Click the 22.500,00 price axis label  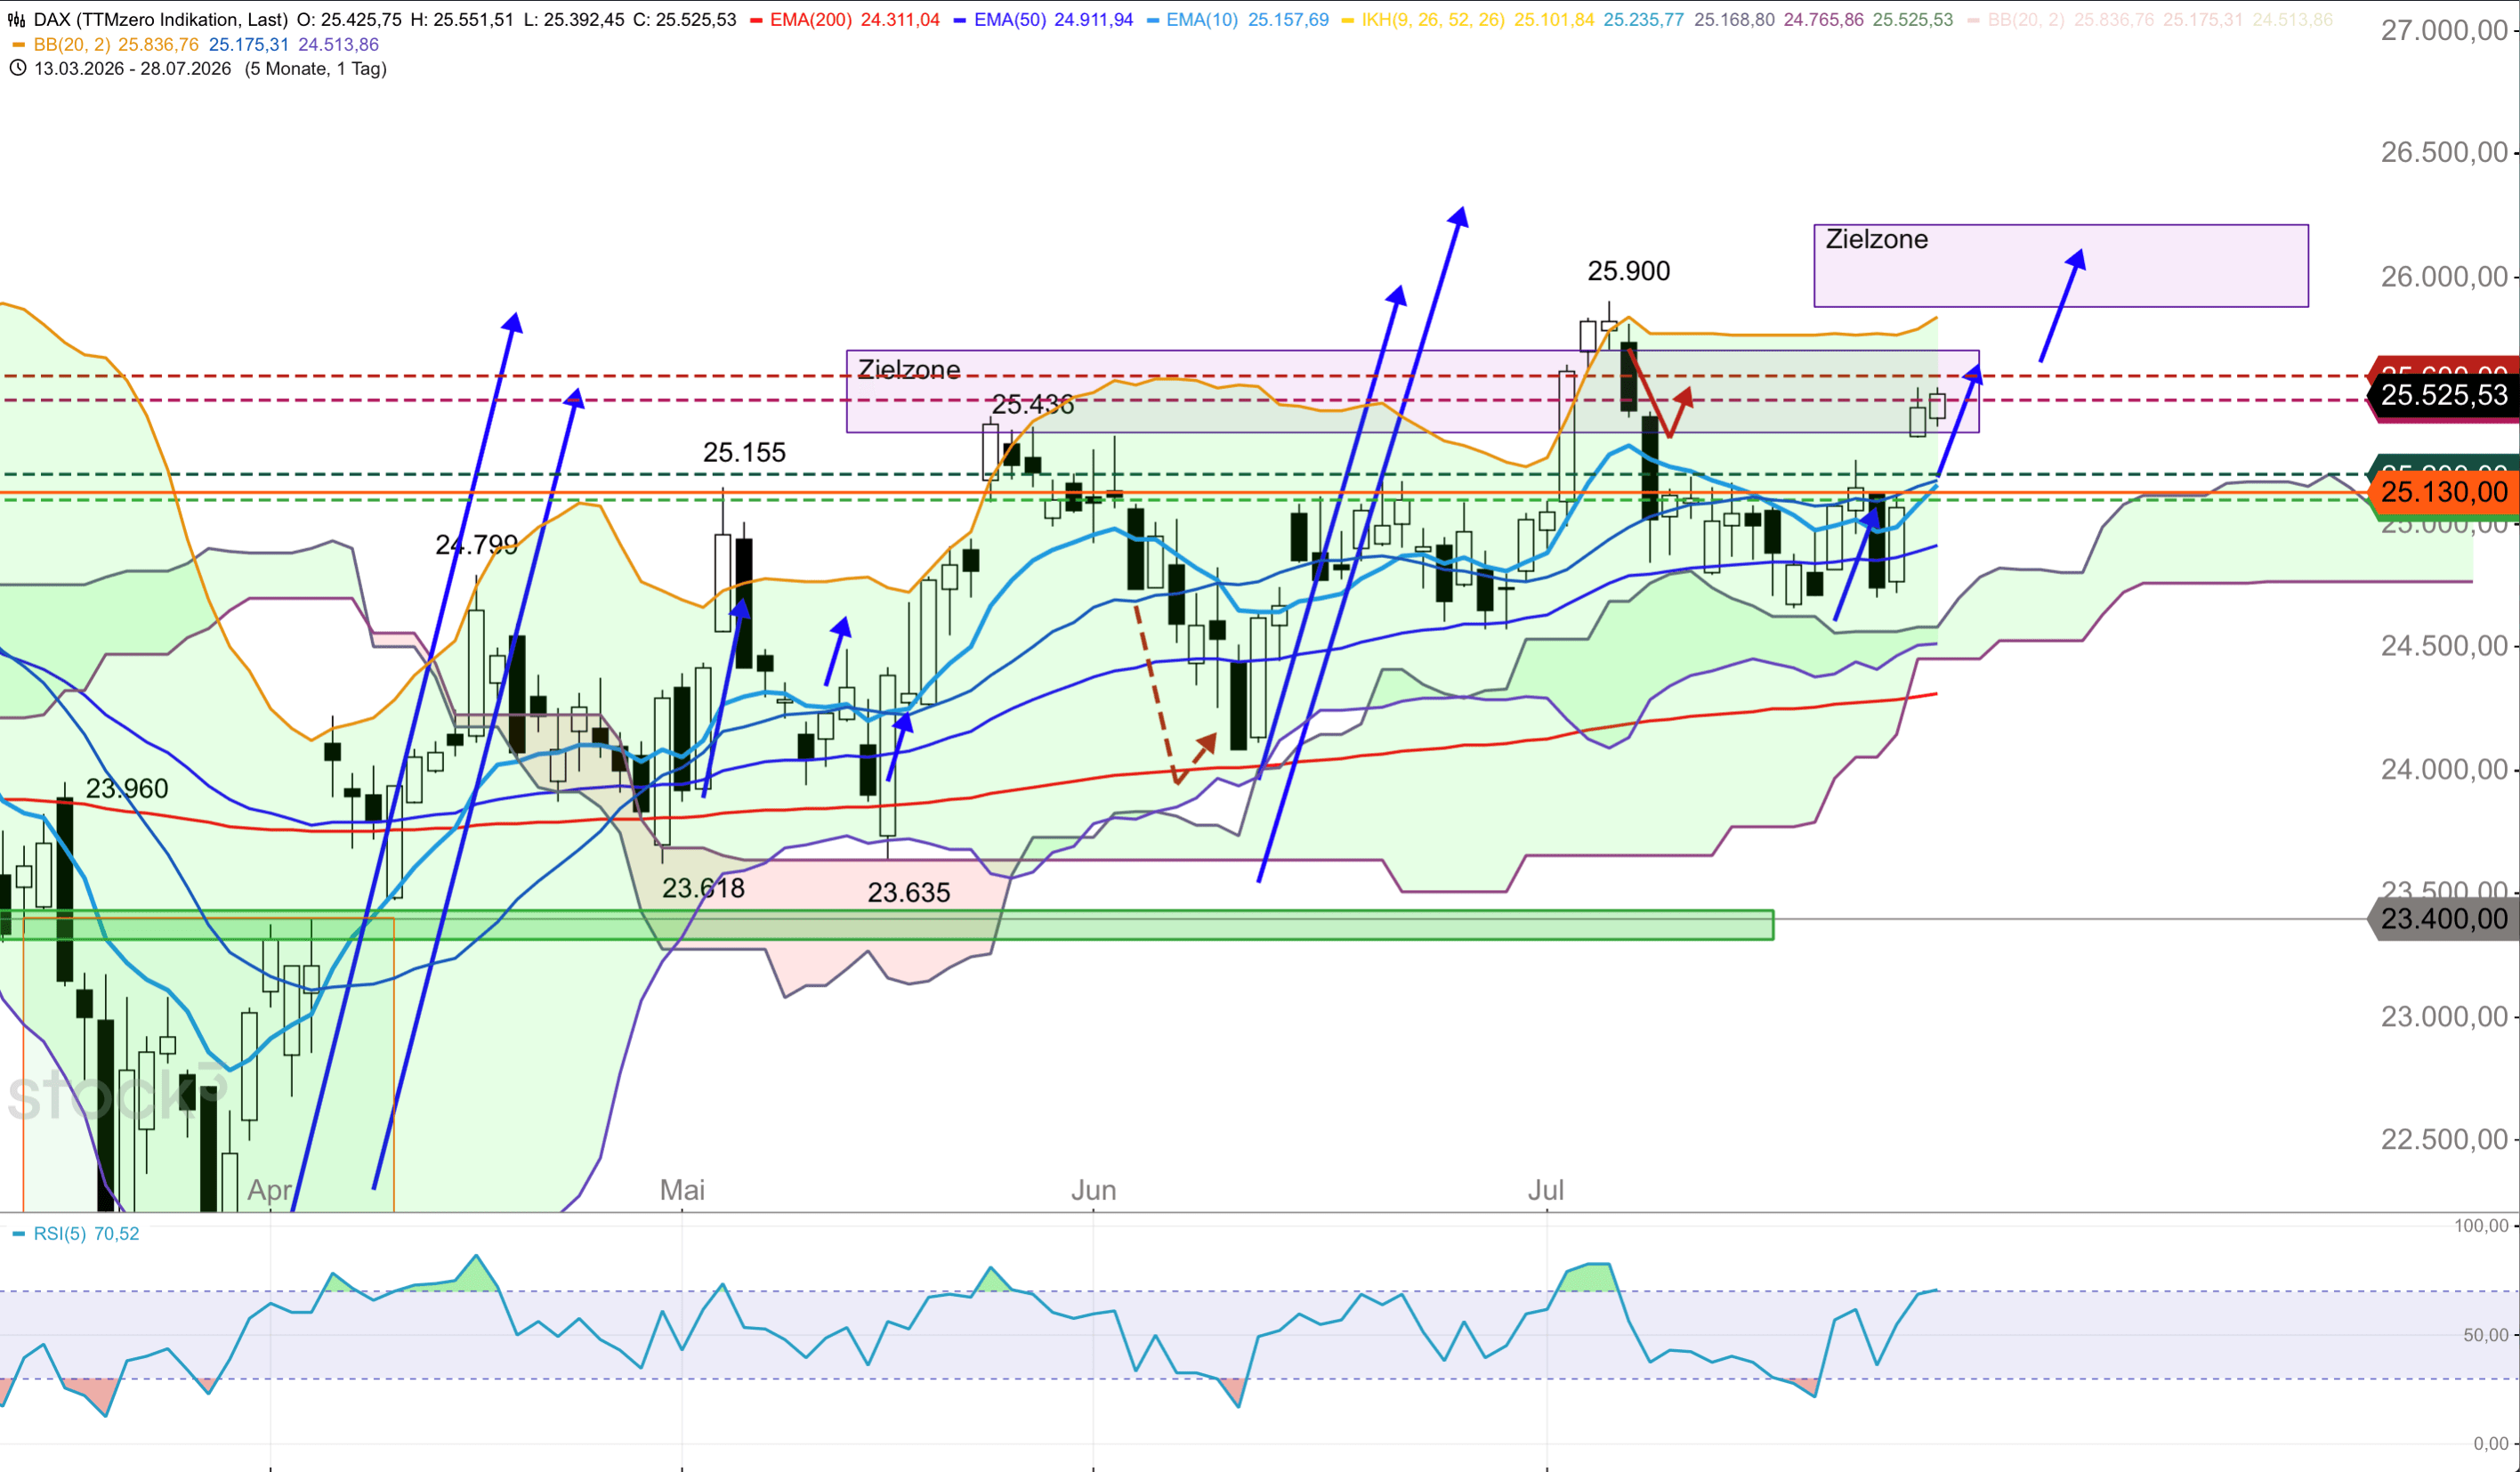click(x=2444, y=1139)
